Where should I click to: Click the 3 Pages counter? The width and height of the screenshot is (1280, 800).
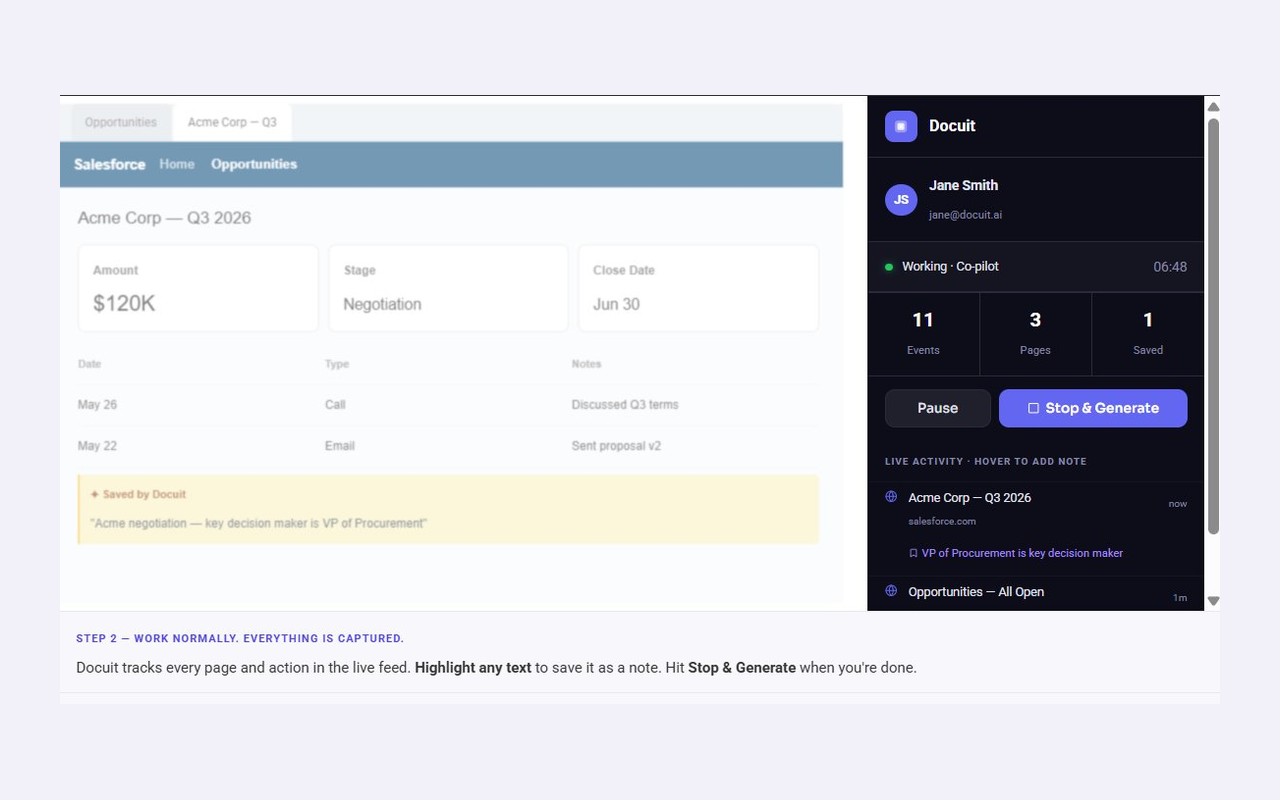[x=1035, y=333]
